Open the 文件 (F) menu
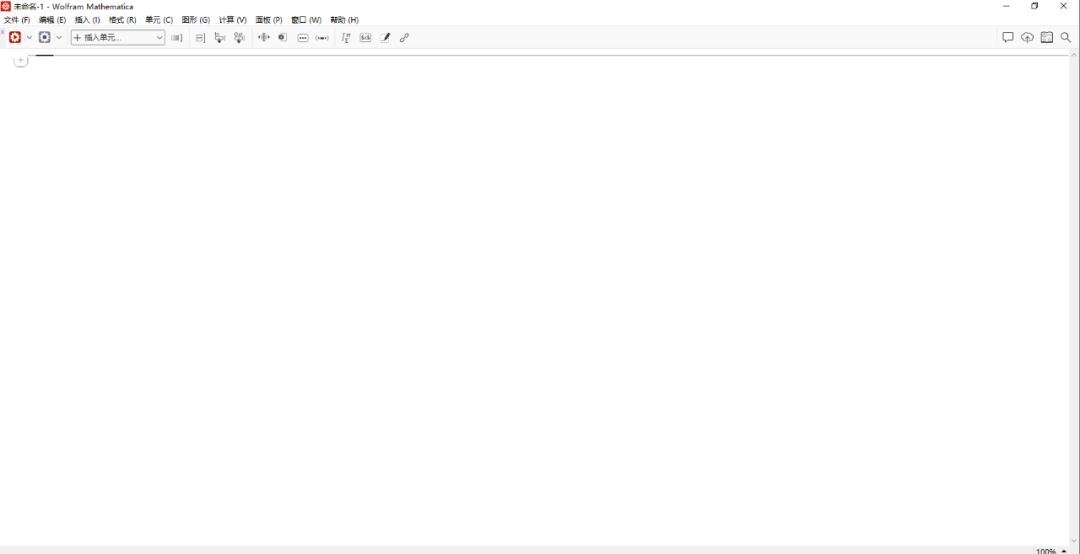The image size is (1080, 554). coord(17,20)
